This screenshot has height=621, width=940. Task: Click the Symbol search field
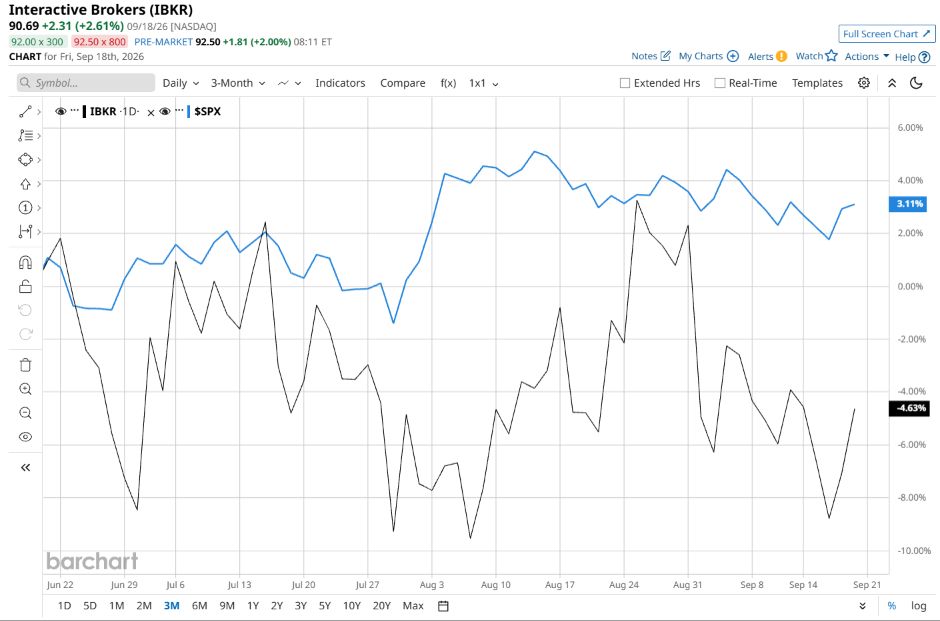(x=86, y=83)
